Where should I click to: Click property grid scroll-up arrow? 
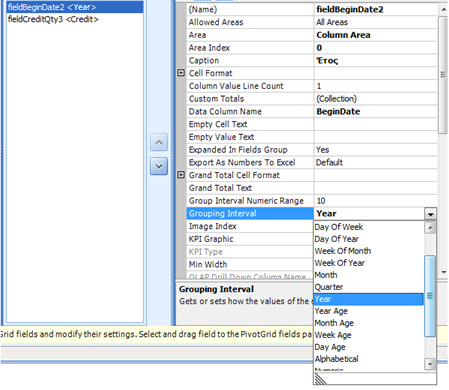tap(443, 9)
